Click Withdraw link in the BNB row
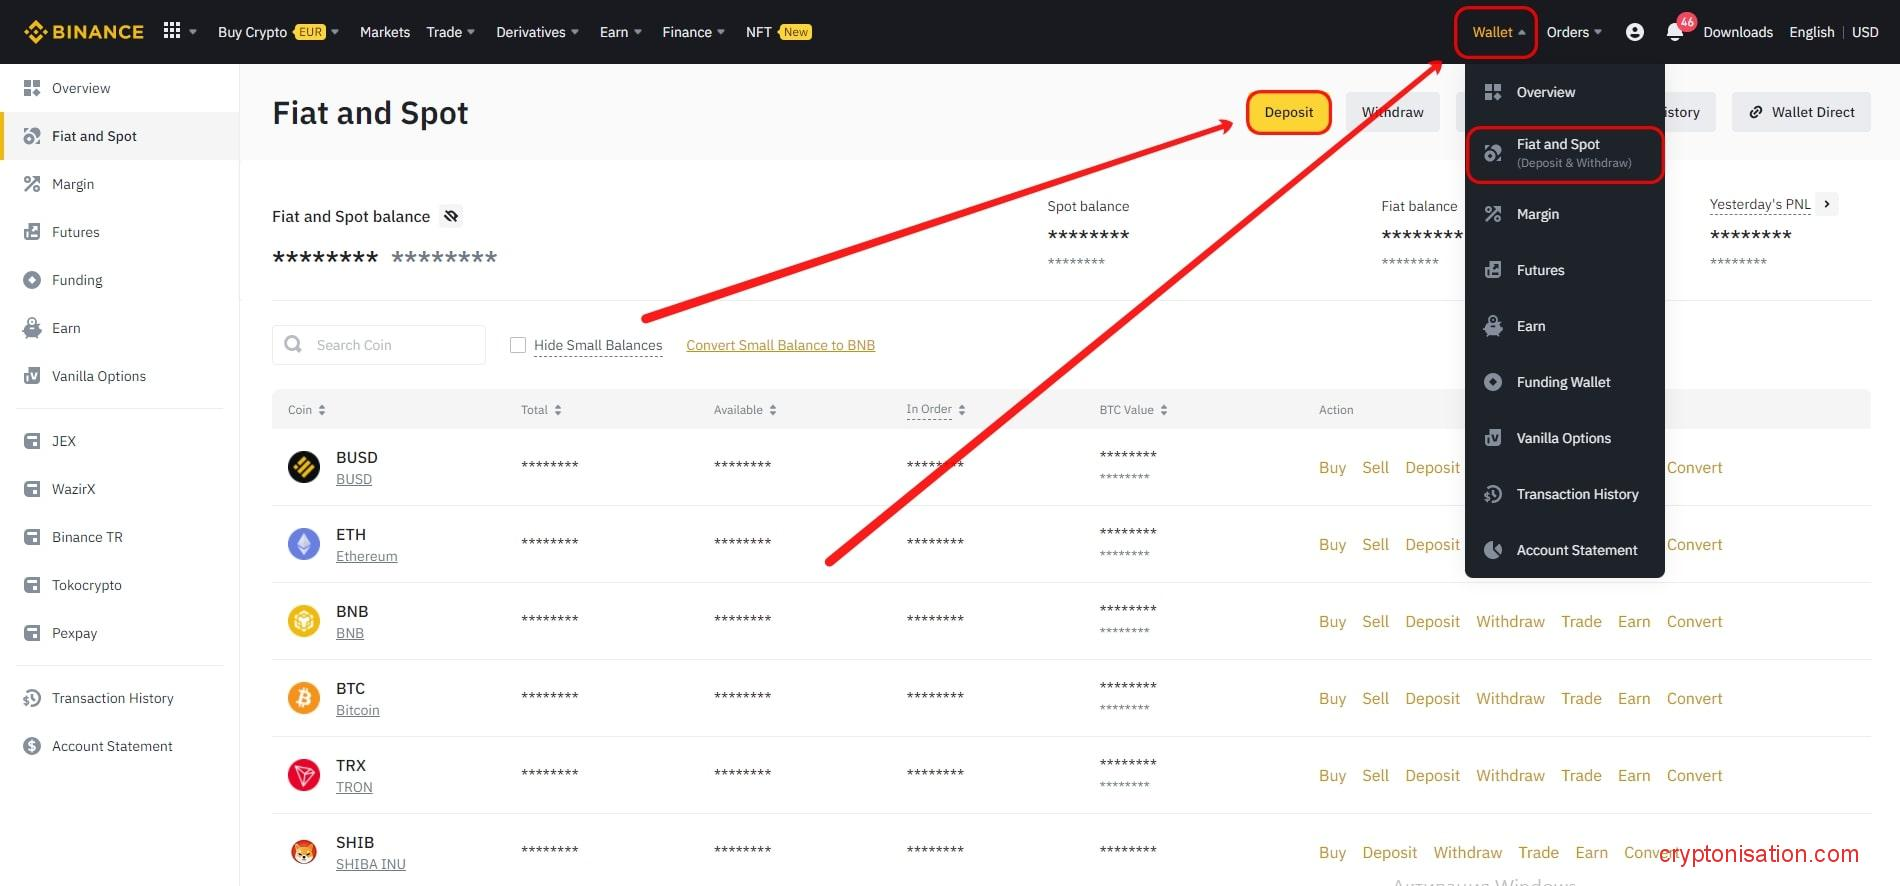Image resolution: width=1900 pixels, height=886 pixels. tap(1510, 621)
